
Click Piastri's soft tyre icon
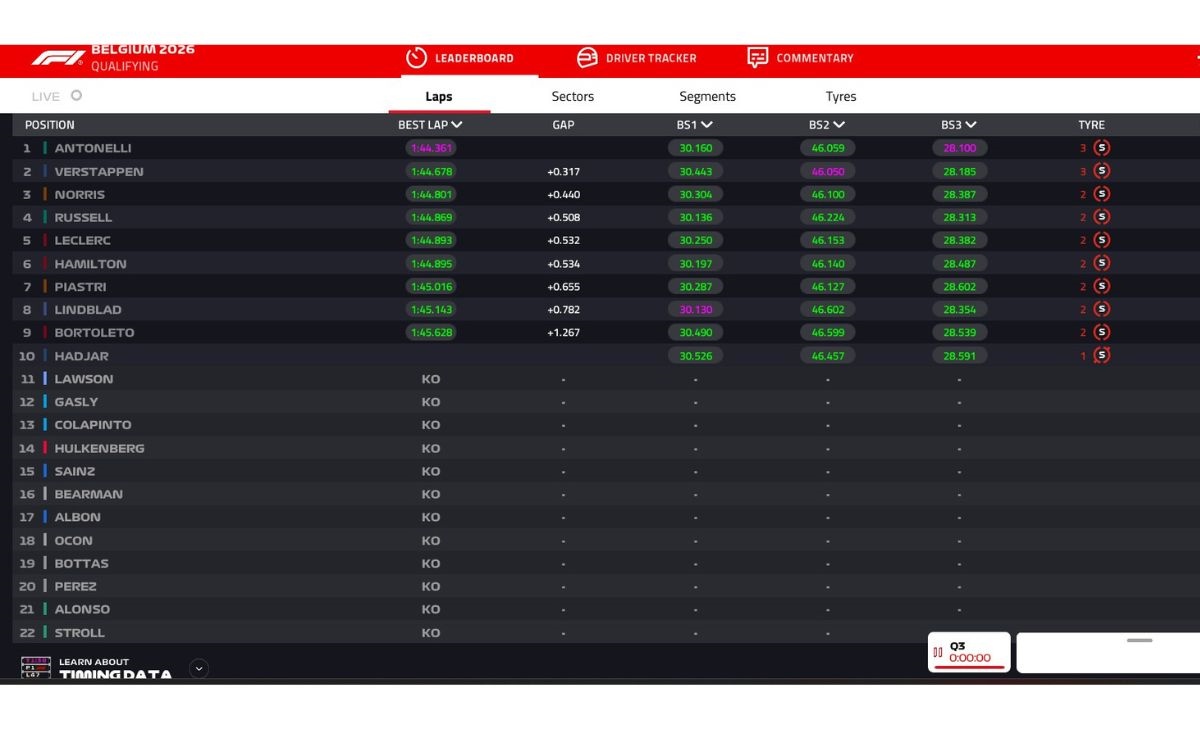tap(1102, 286)
